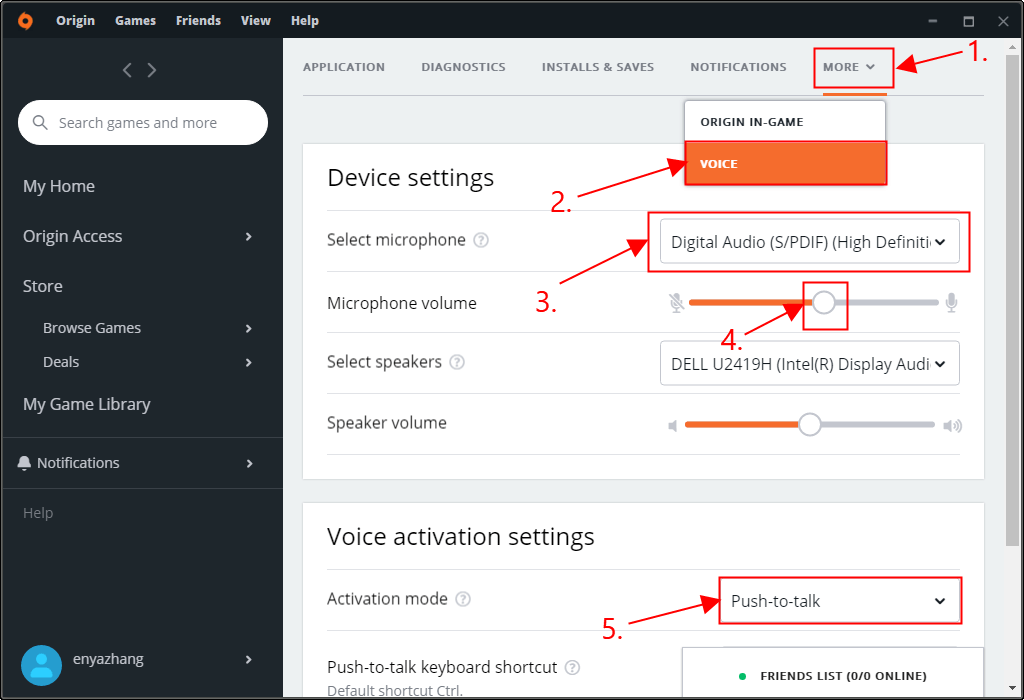
Task: Click the Speaker volume label
Action: 387,422
